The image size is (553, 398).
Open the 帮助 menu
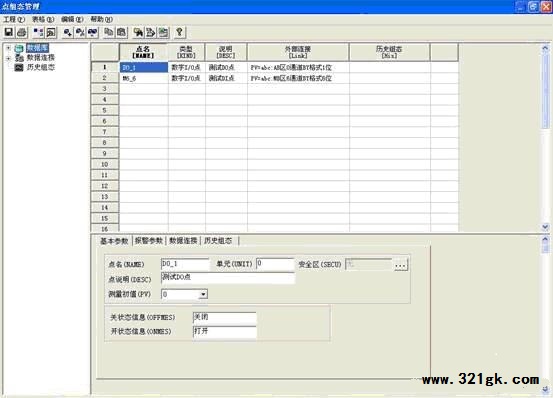click(x=102, y=19)
